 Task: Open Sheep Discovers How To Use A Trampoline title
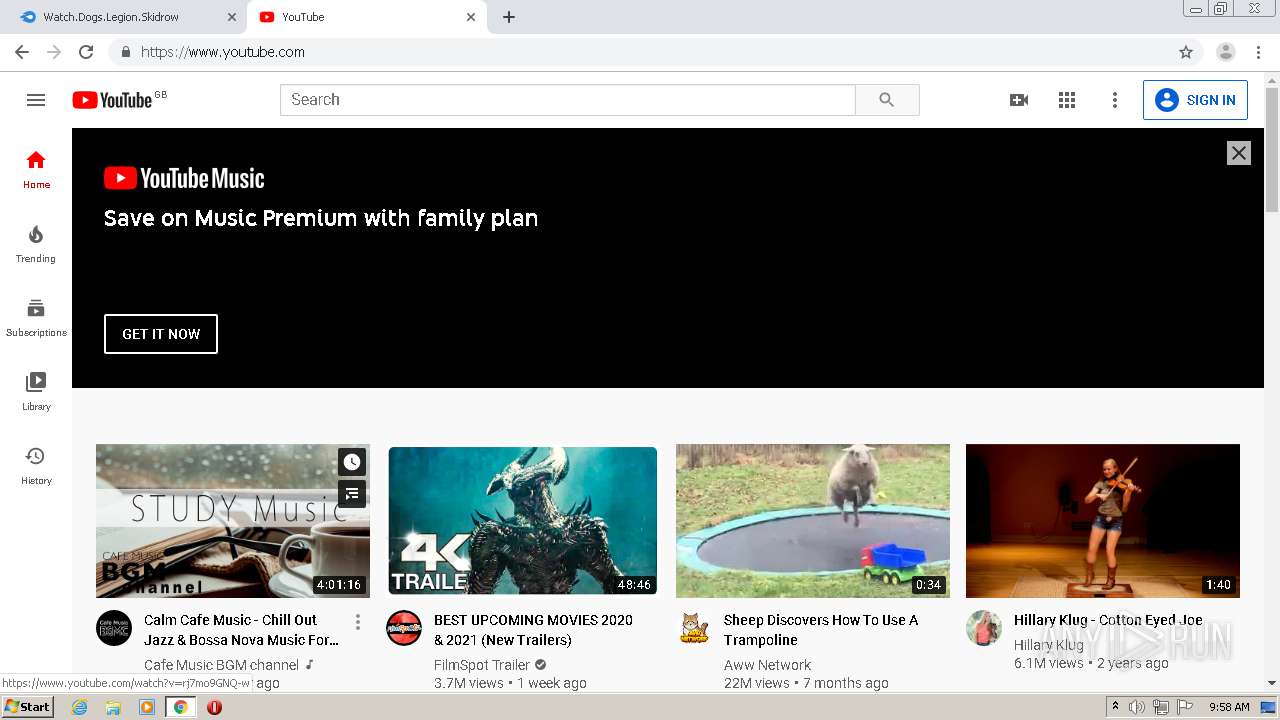tap(821, 630)
